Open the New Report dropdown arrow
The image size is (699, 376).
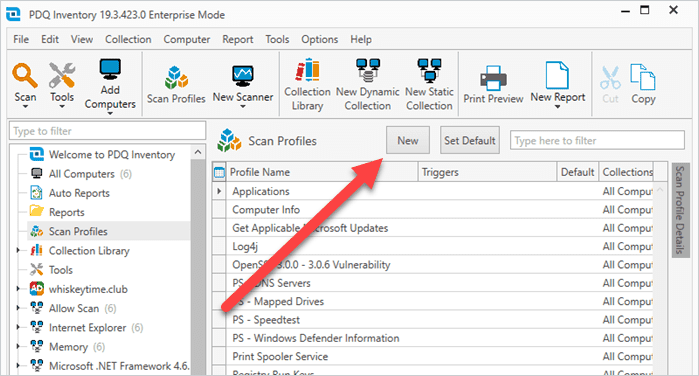558,107
